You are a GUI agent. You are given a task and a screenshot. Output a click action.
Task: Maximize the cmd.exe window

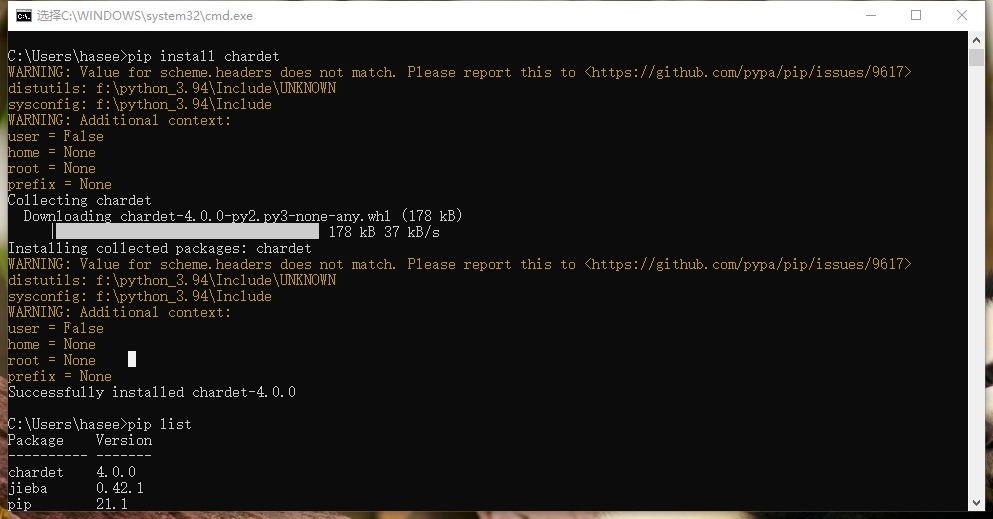click(x=916, y=15)
